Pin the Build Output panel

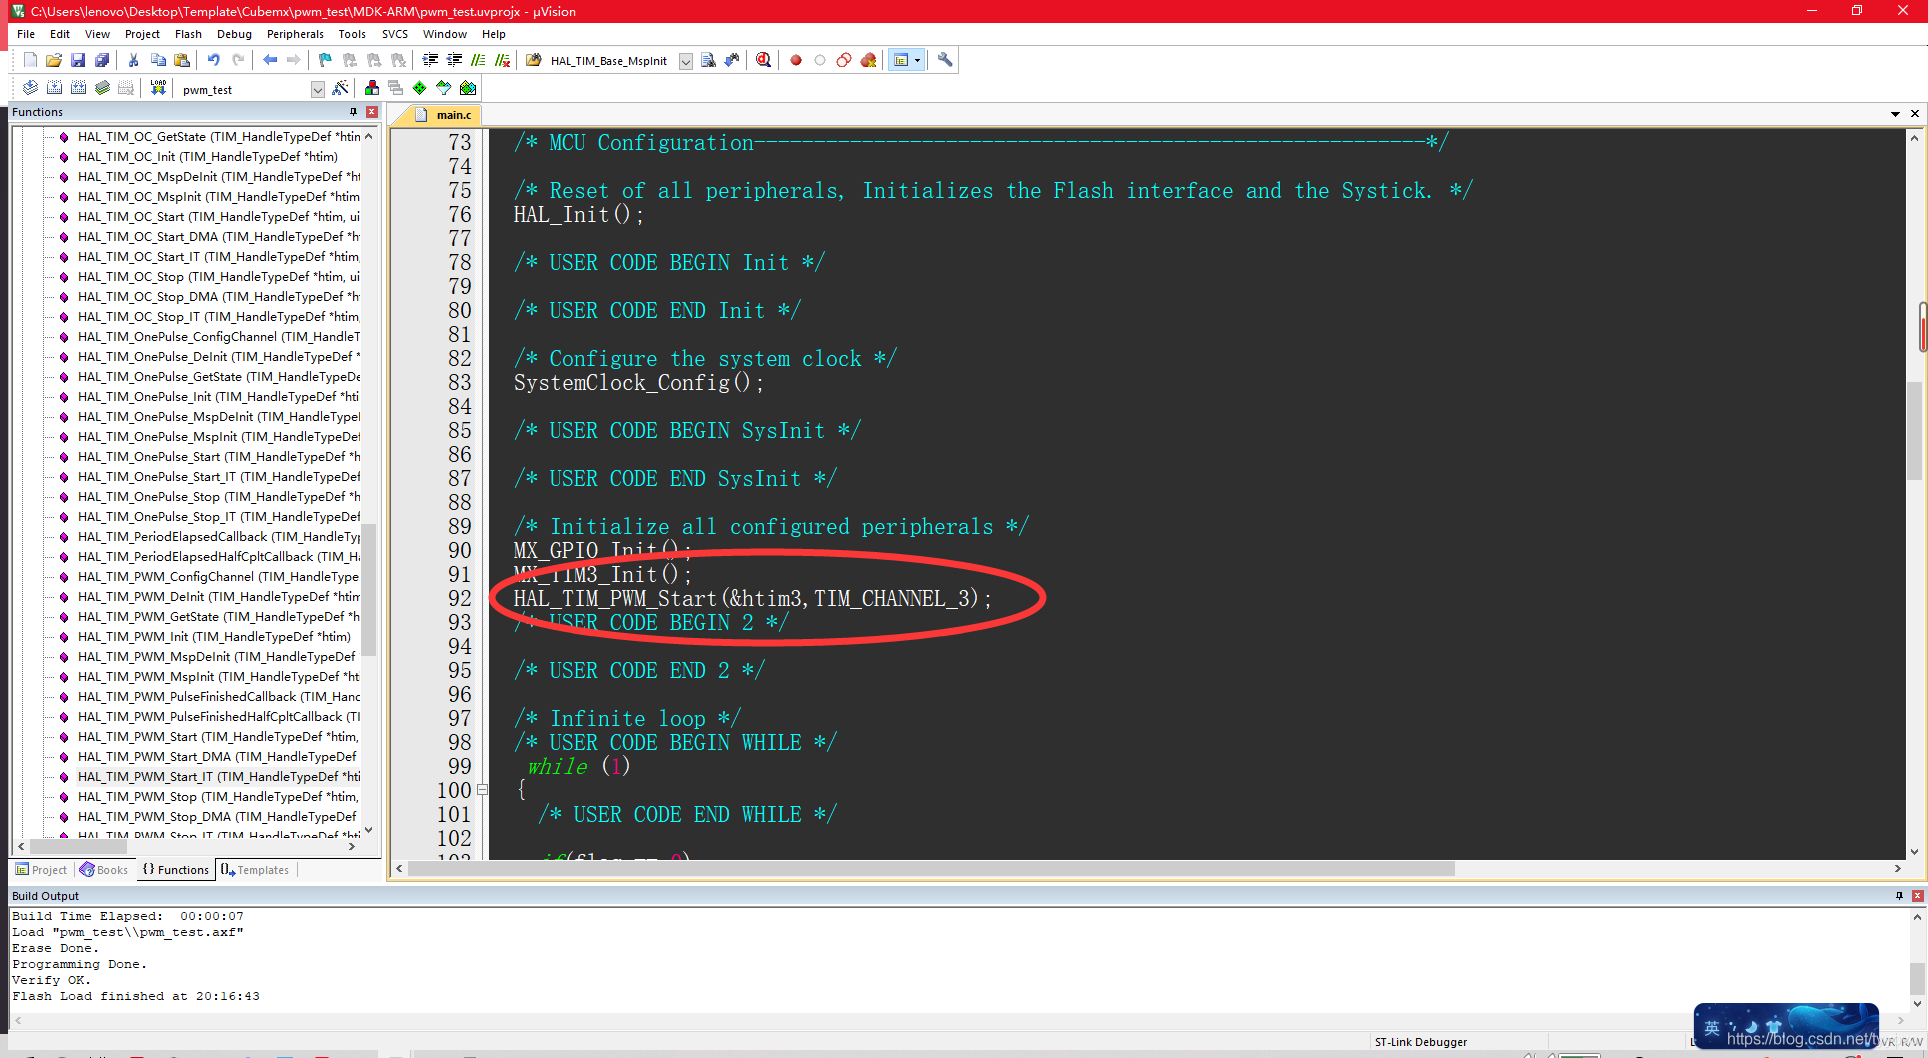(x=1899, y=896)
